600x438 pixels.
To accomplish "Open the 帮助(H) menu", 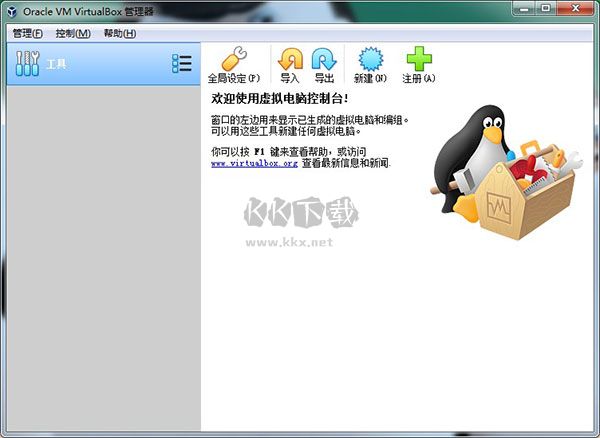I will pyautogui.click(x=120, y=34).
